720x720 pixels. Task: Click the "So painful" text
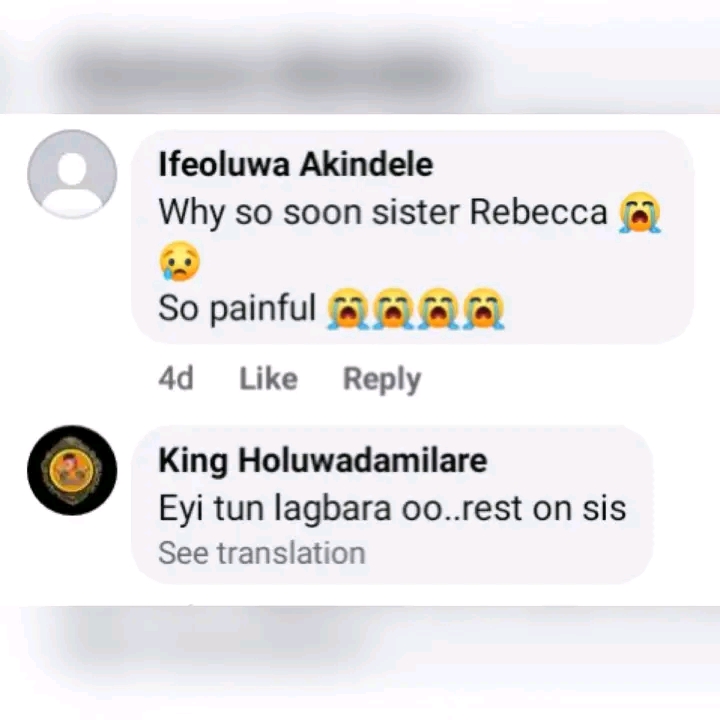pyautogui.click(x=237, y=309)
